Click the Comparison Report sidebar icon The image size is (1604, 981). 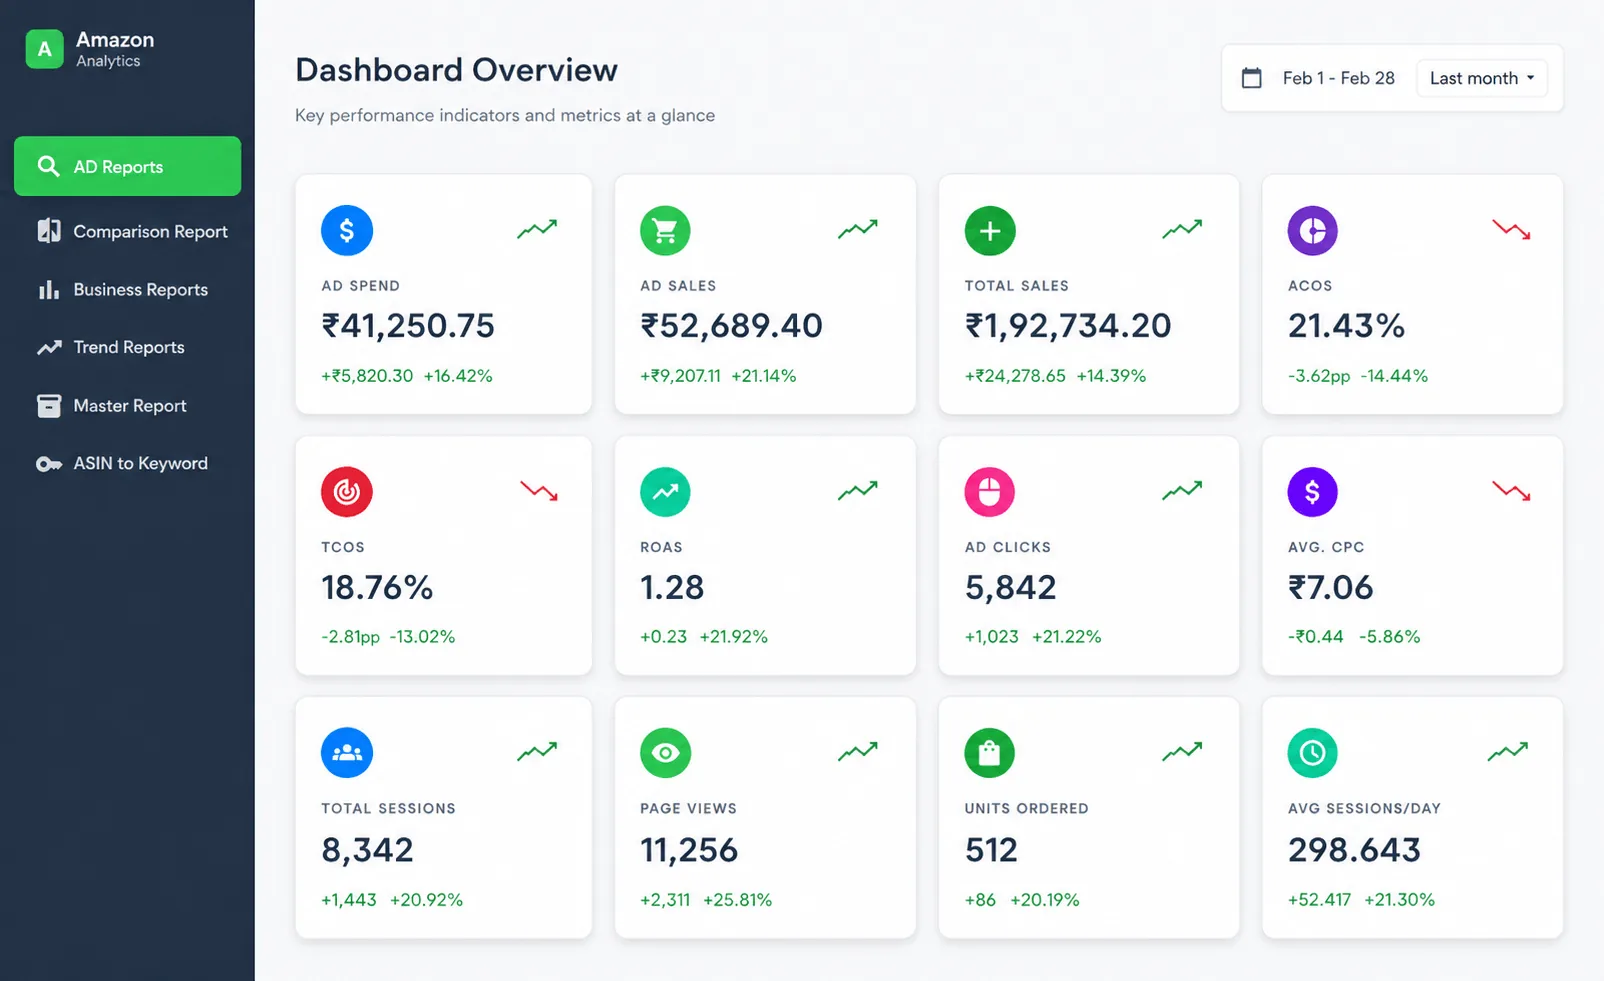pyautogui.click(x=48, y=231)
